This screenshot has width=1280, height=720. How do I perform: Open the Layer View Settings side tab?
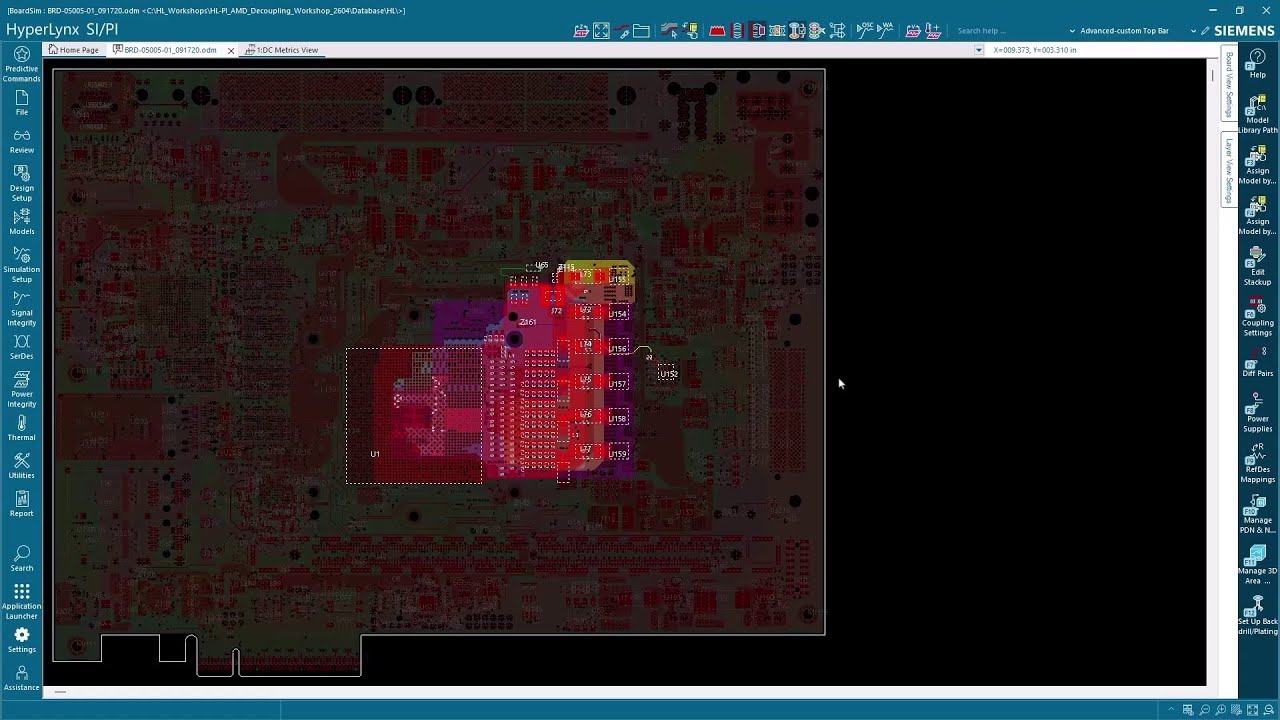1230,171
